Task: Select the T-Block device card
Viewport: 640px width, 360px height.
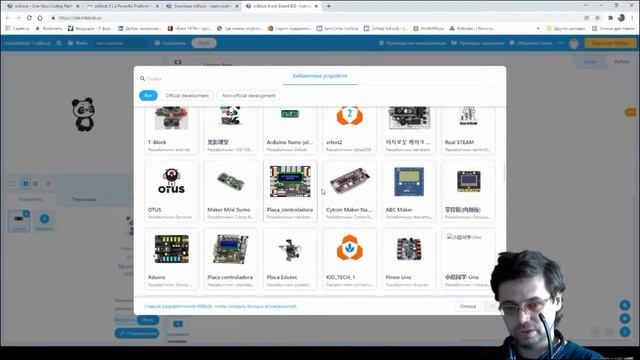Action: point(171,130)
